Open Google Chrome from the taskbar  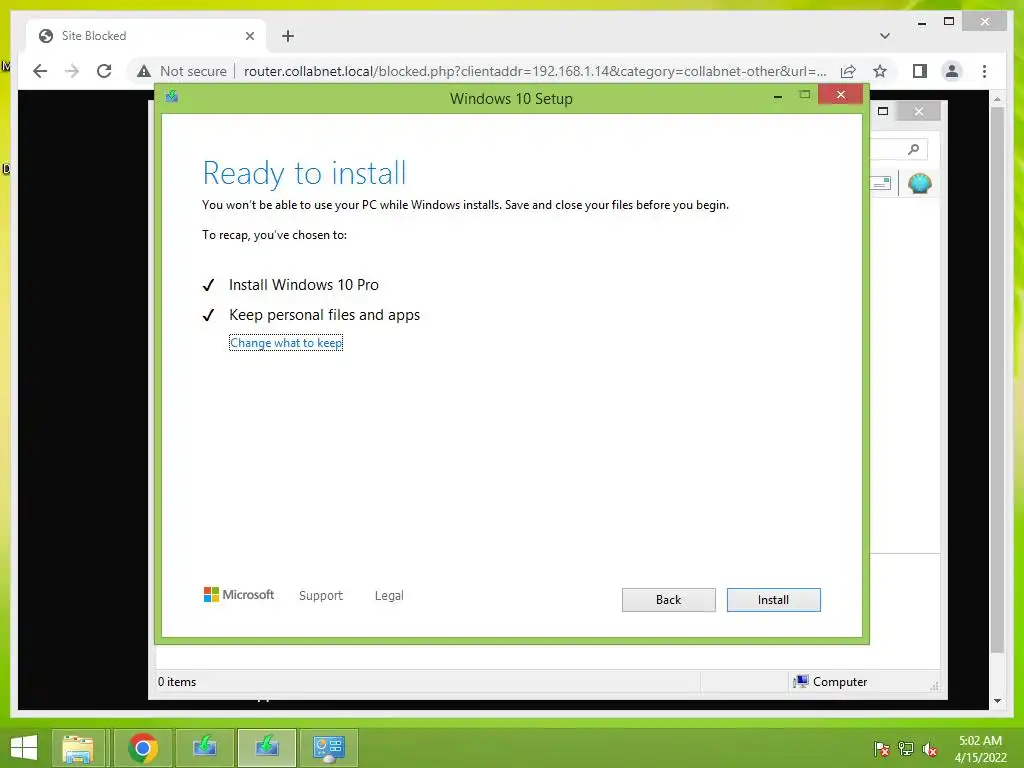tap(142, 748)
